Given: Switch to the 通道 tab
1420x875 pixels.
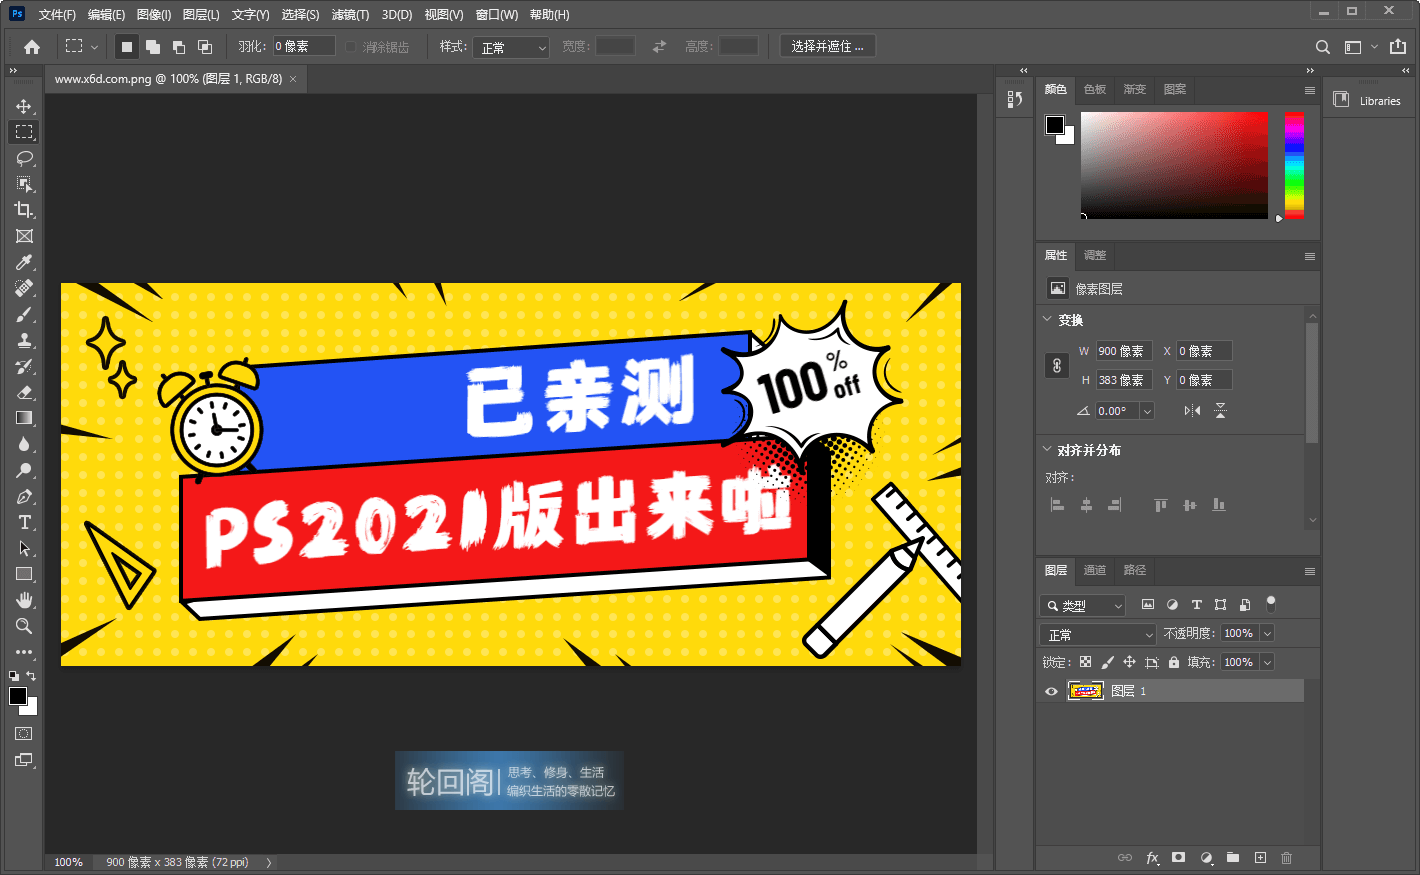Looking at the screenshot, I should [x=1095, y=570].
